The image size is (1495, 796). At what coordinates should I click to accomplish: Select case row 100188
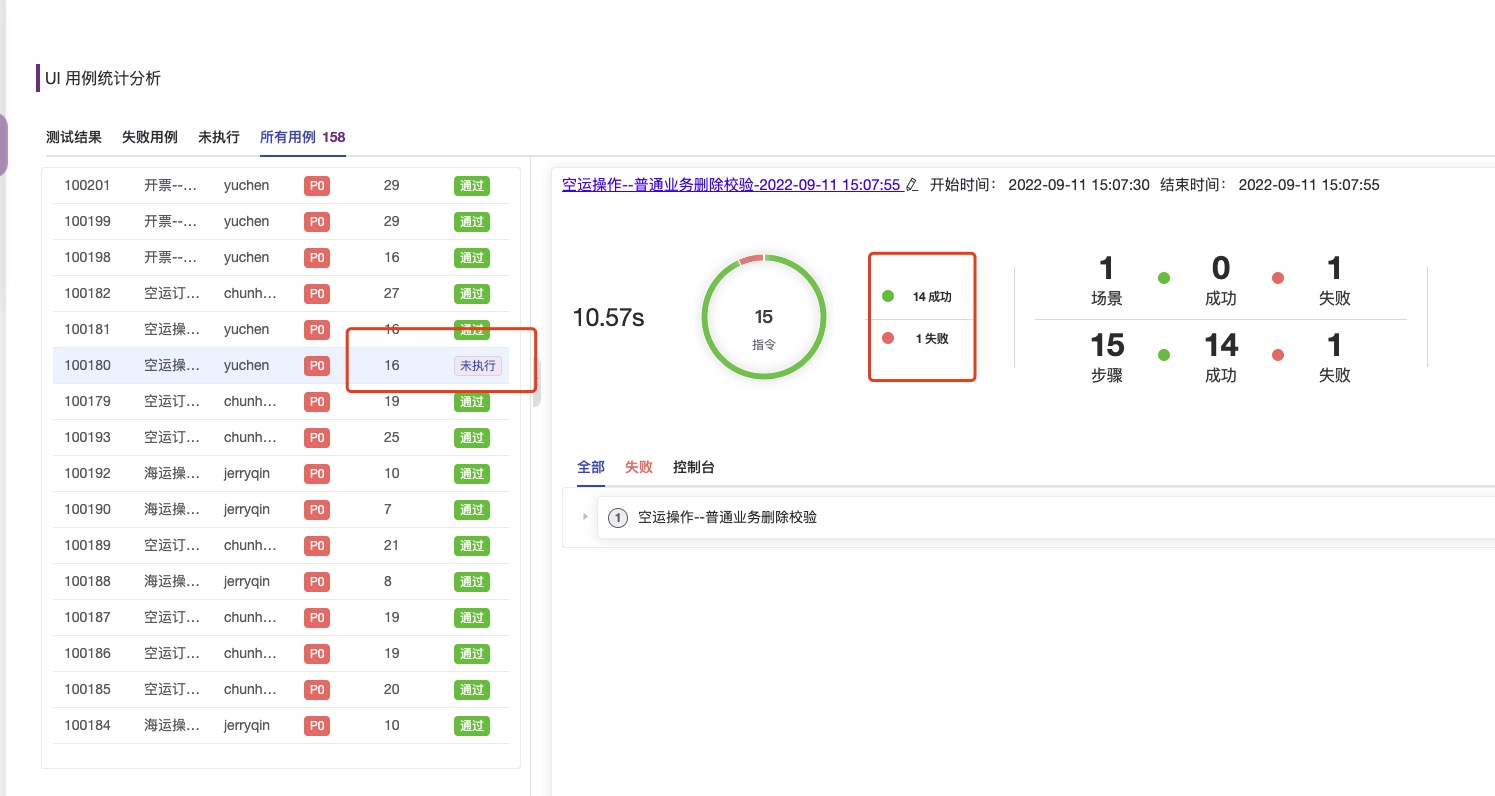(281, 582)
